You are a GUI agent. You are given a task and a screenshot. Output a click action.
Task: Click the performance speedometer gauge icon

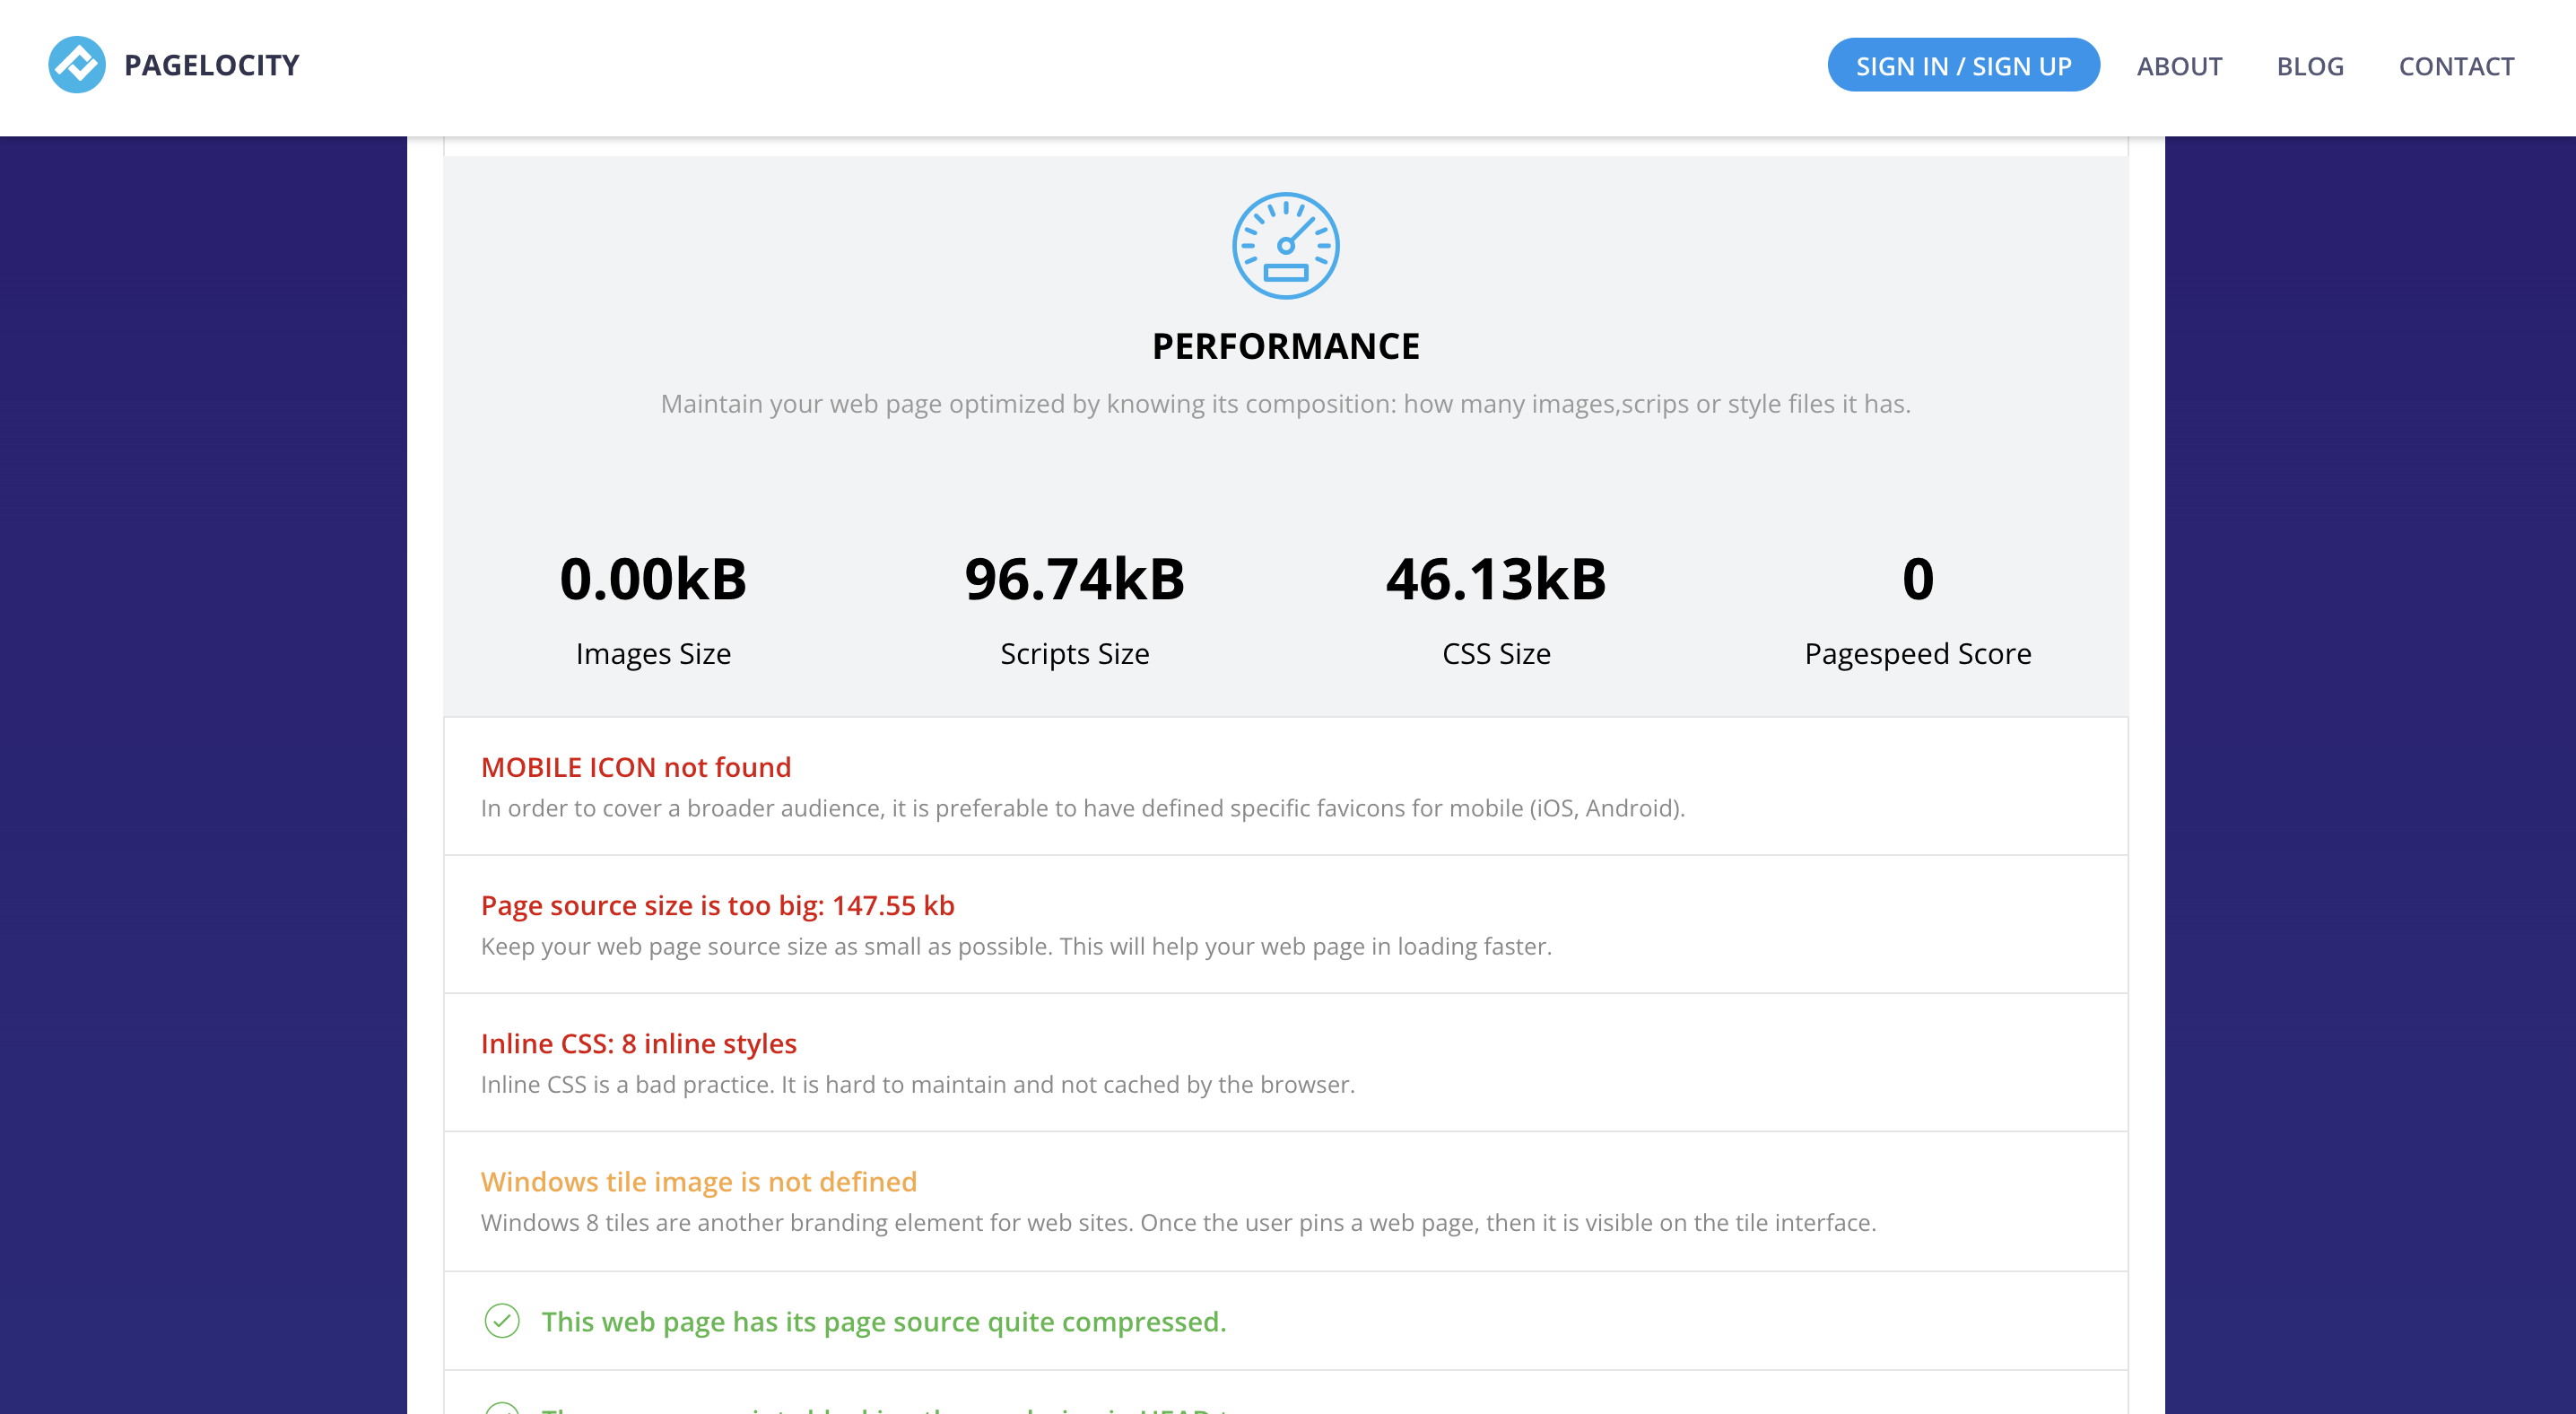click(x=1285, y=246)
